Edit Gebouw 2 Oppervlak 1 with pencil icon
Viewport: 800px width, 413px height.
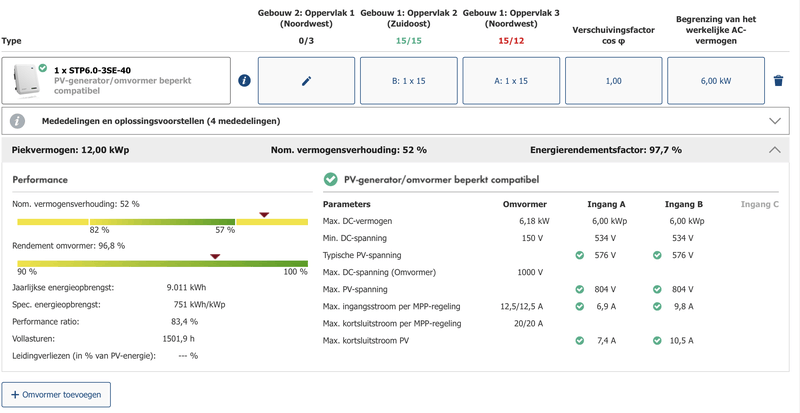click(307, 81)
